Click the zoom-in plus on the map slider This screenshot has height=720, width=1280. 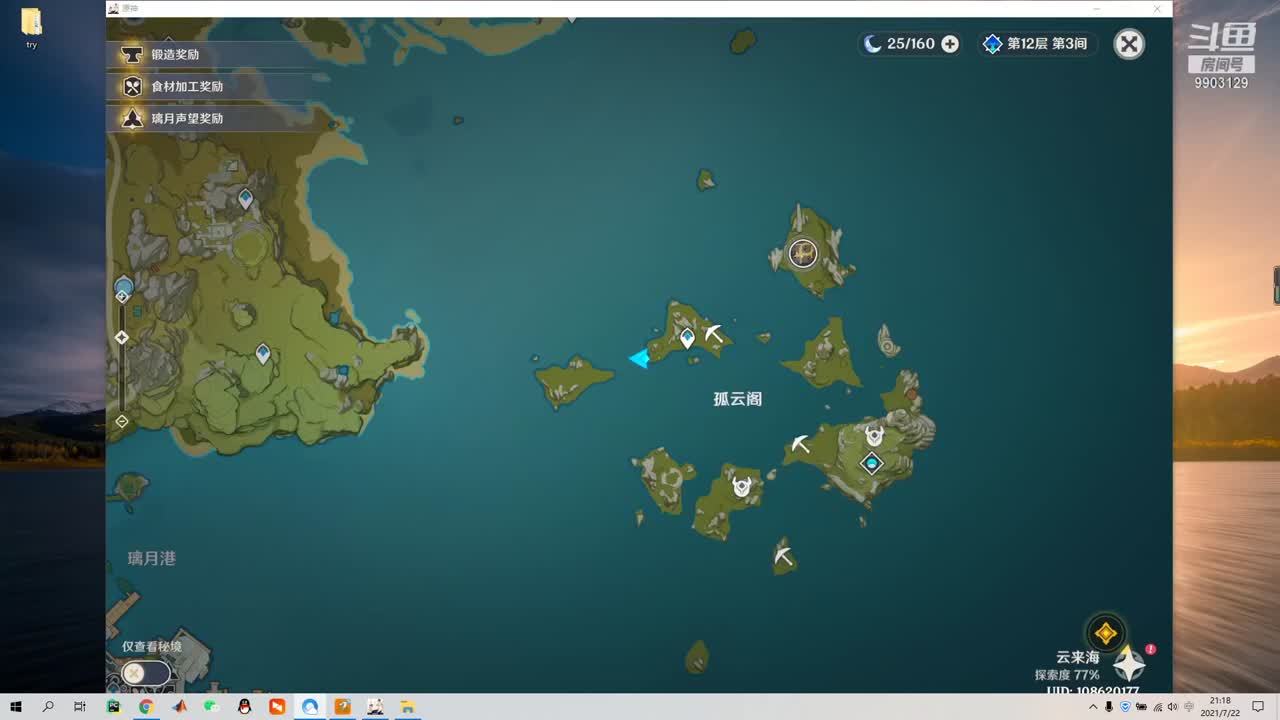pos(122,296)
